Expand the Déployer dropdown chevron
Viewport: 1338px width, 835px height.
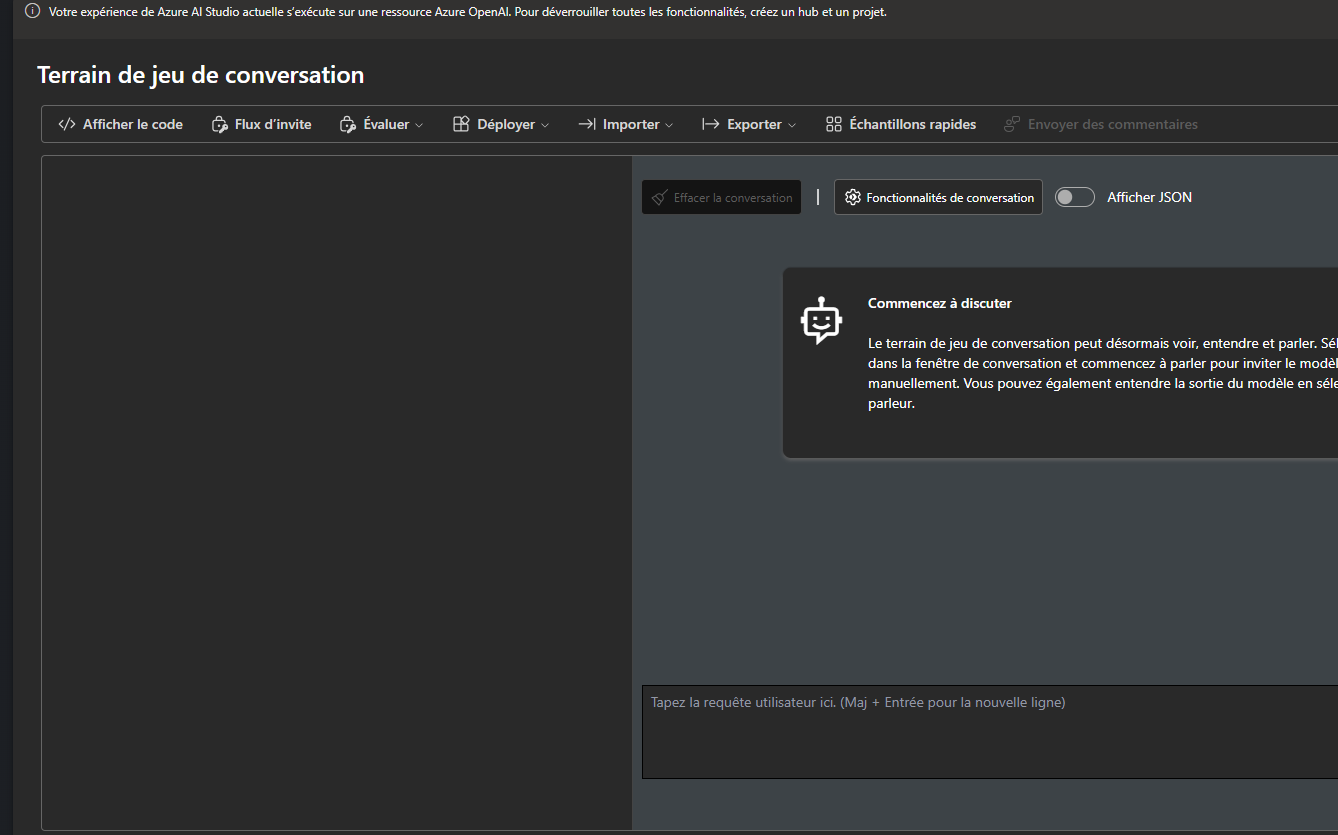tap(545, 125)
